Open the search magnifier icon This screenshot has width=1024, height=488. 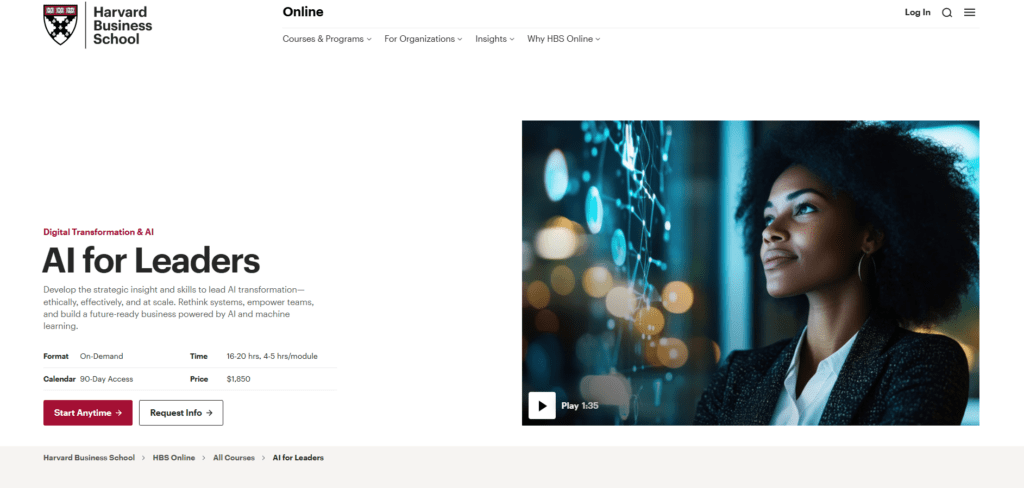pos(946,12)
